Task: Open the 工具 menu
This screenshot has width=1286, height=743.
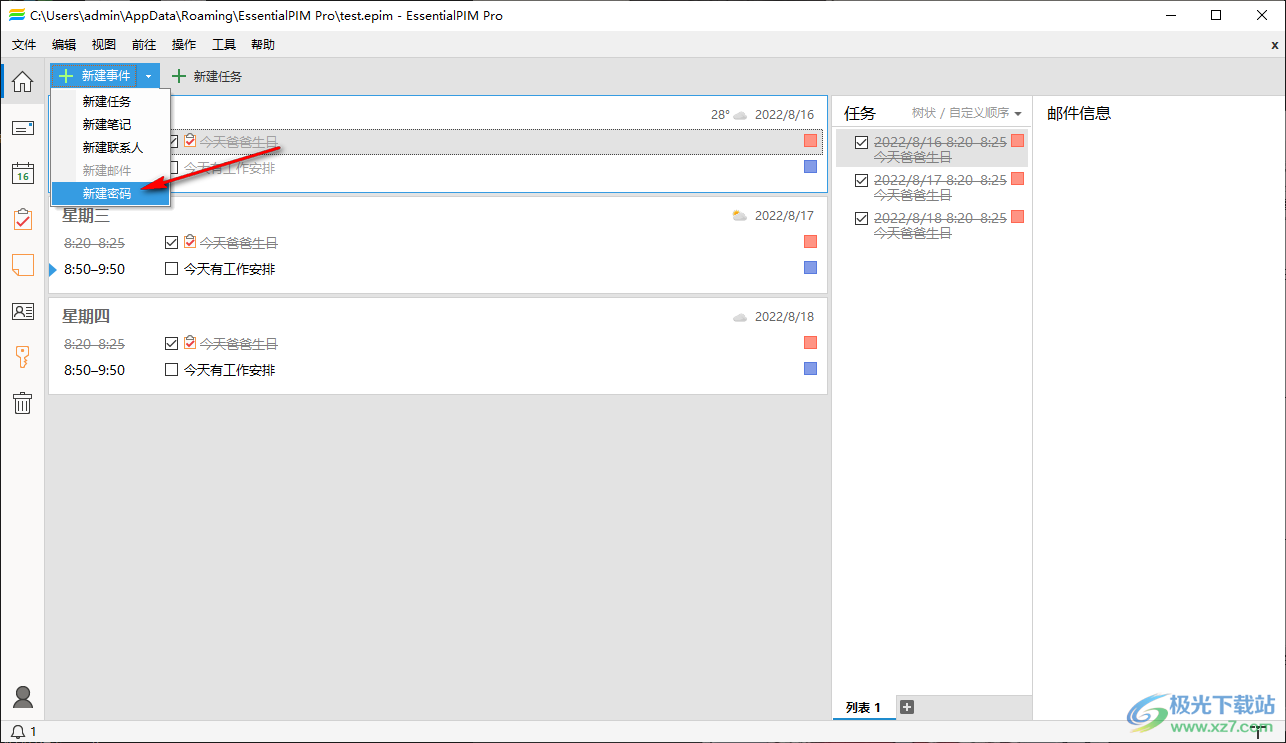Action: pos(224,45)
